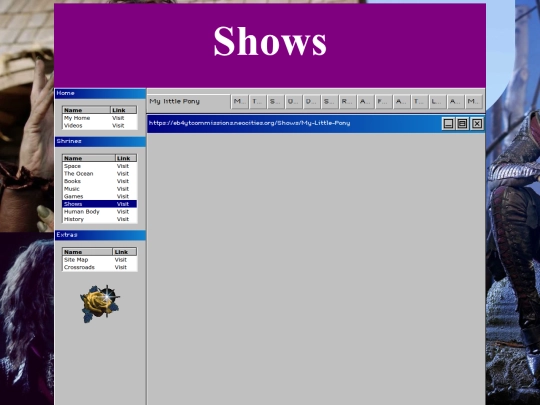
Task: Visit the My Home page link
Action: [118, 118]
